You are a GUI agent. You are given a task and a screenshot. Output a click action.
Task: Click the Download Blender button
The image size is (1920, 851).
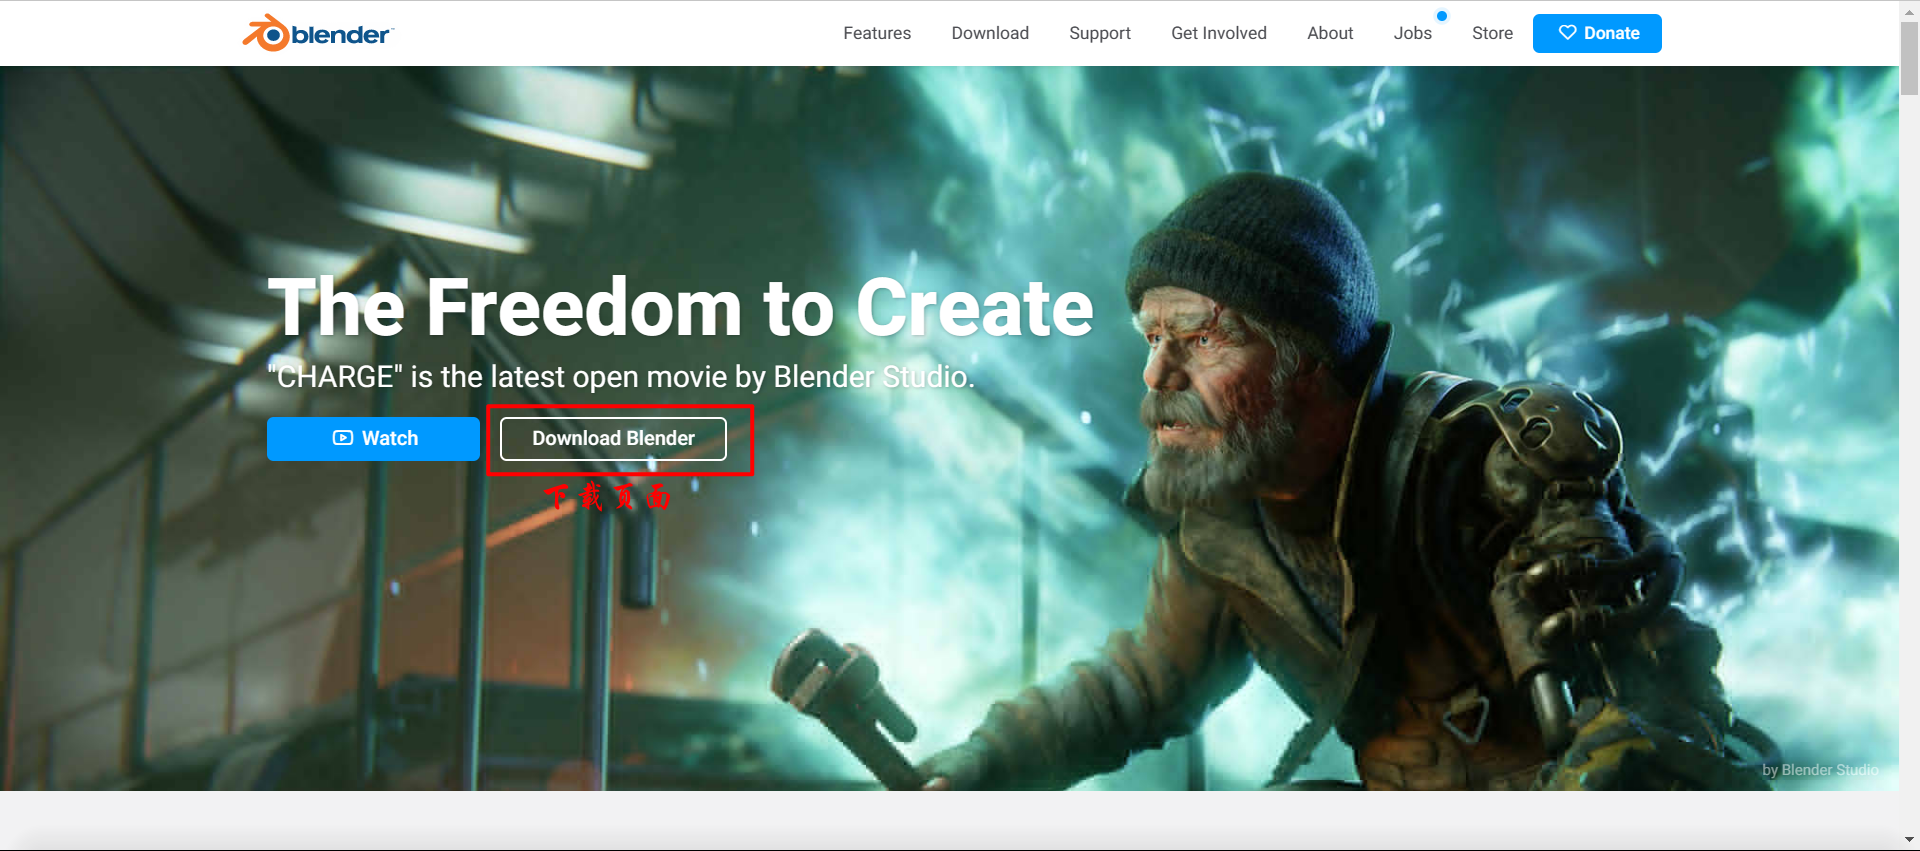click(x=613, y=439)
